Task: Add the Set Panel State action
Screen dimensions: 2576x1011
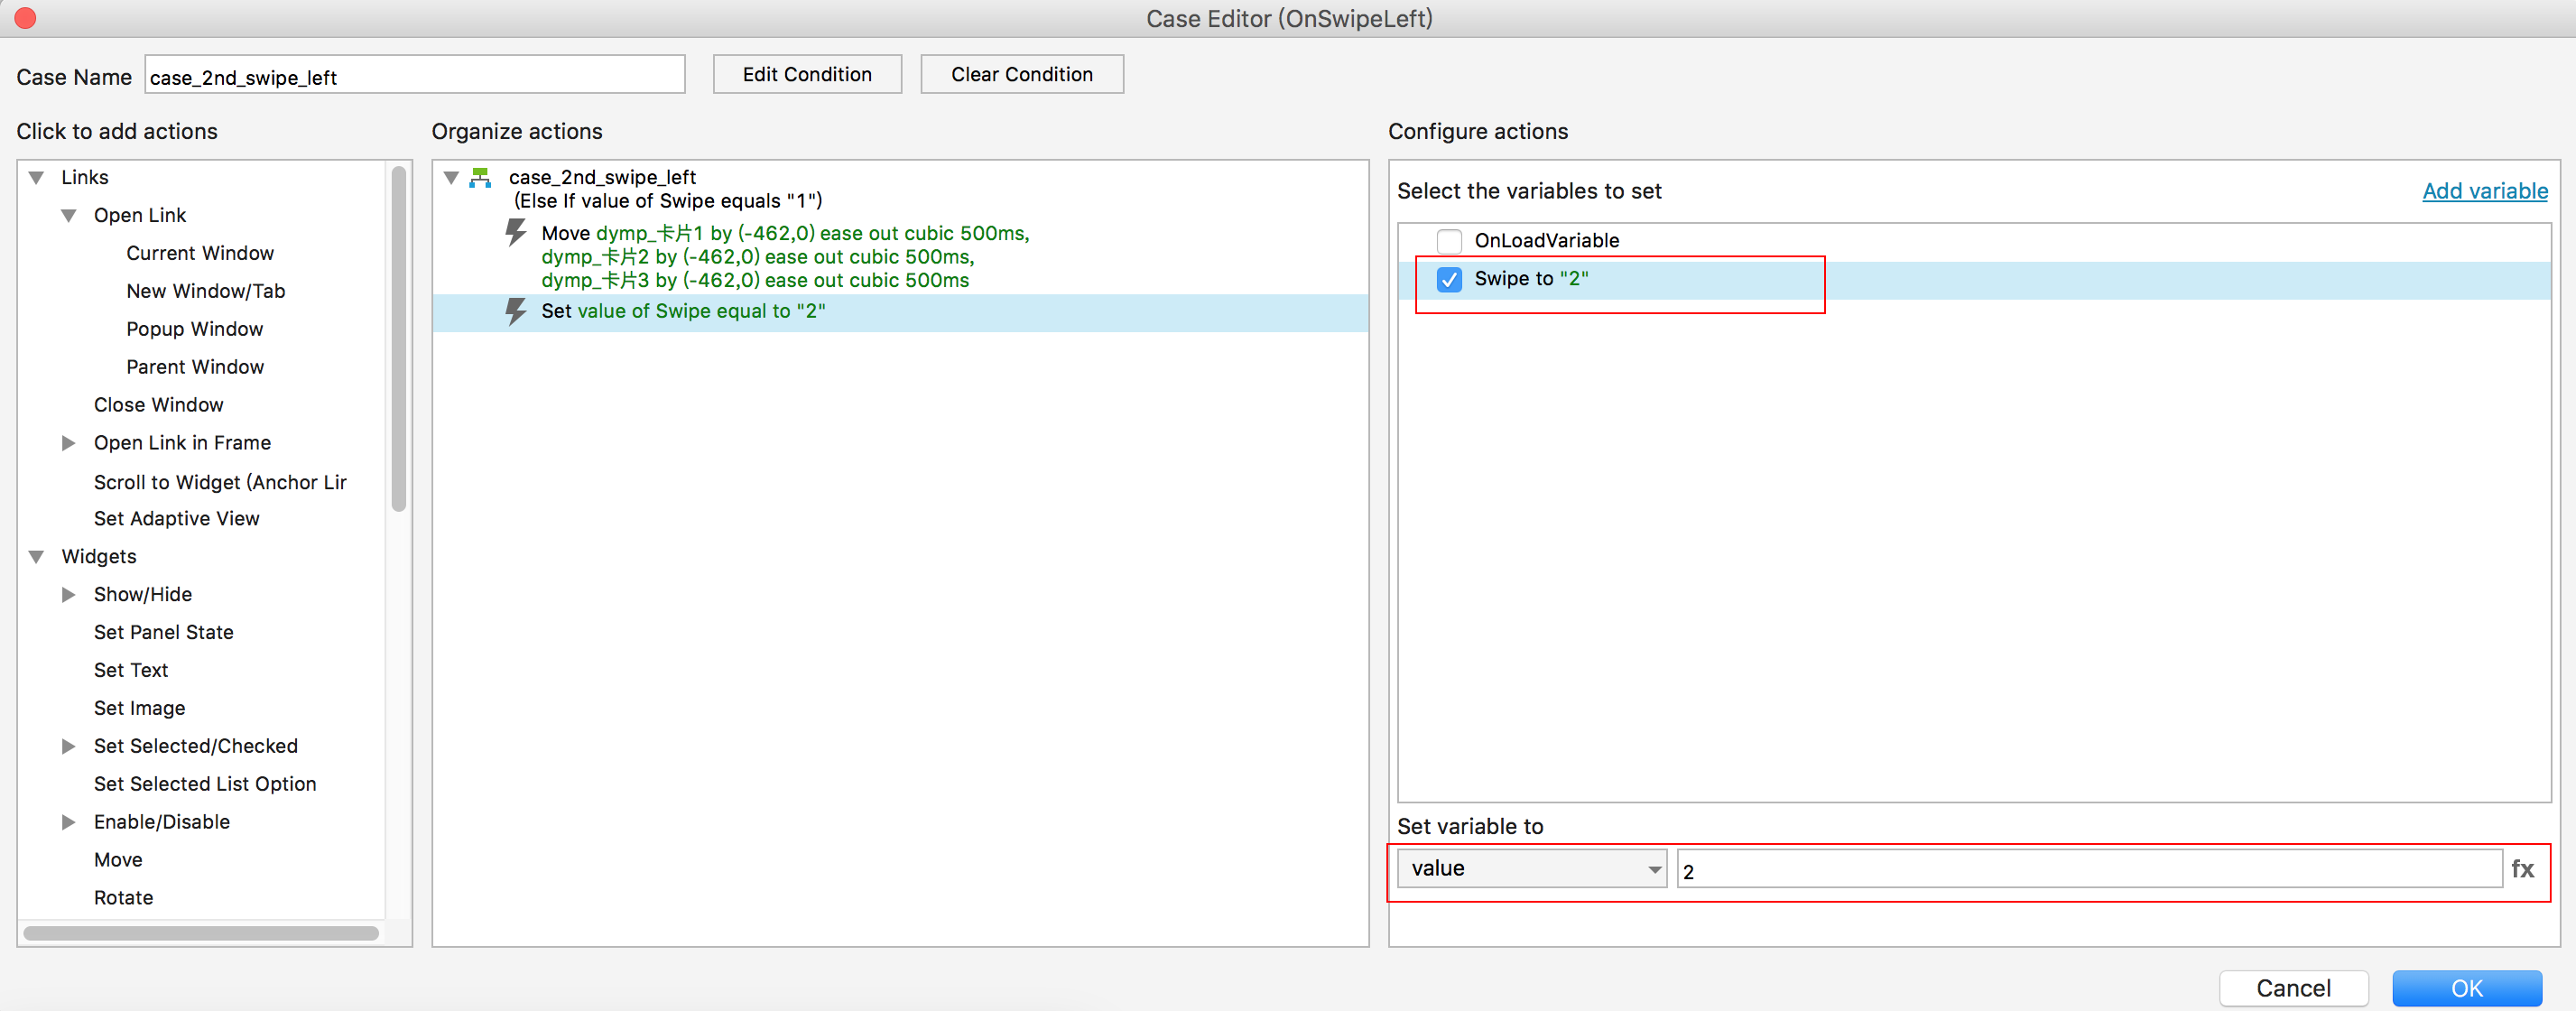Action: coord(163,632)
